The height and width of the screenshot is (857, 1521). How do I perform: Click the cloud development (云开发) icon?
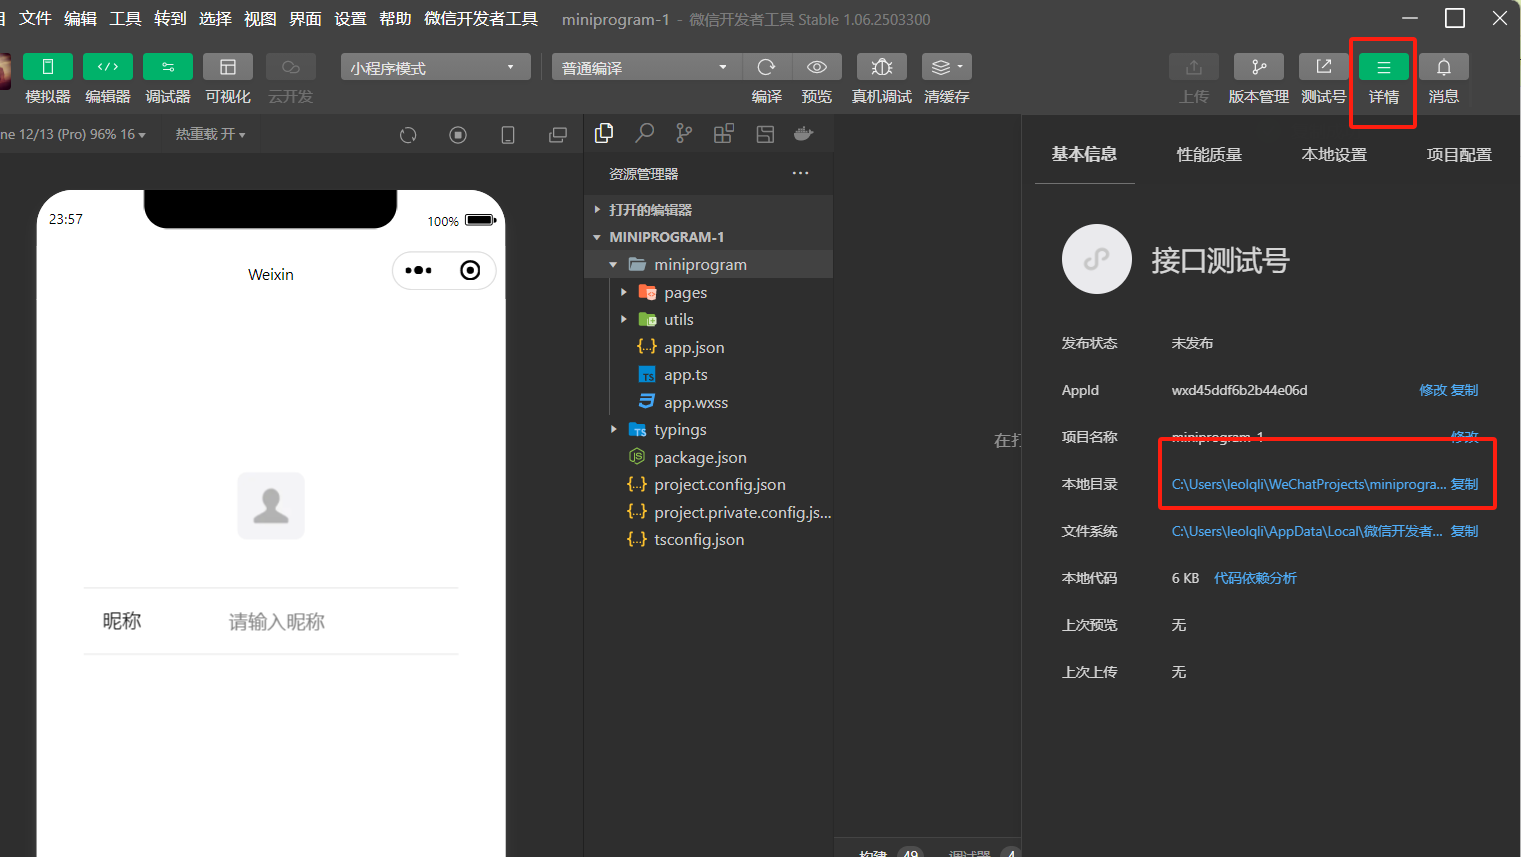click(291, 67)
